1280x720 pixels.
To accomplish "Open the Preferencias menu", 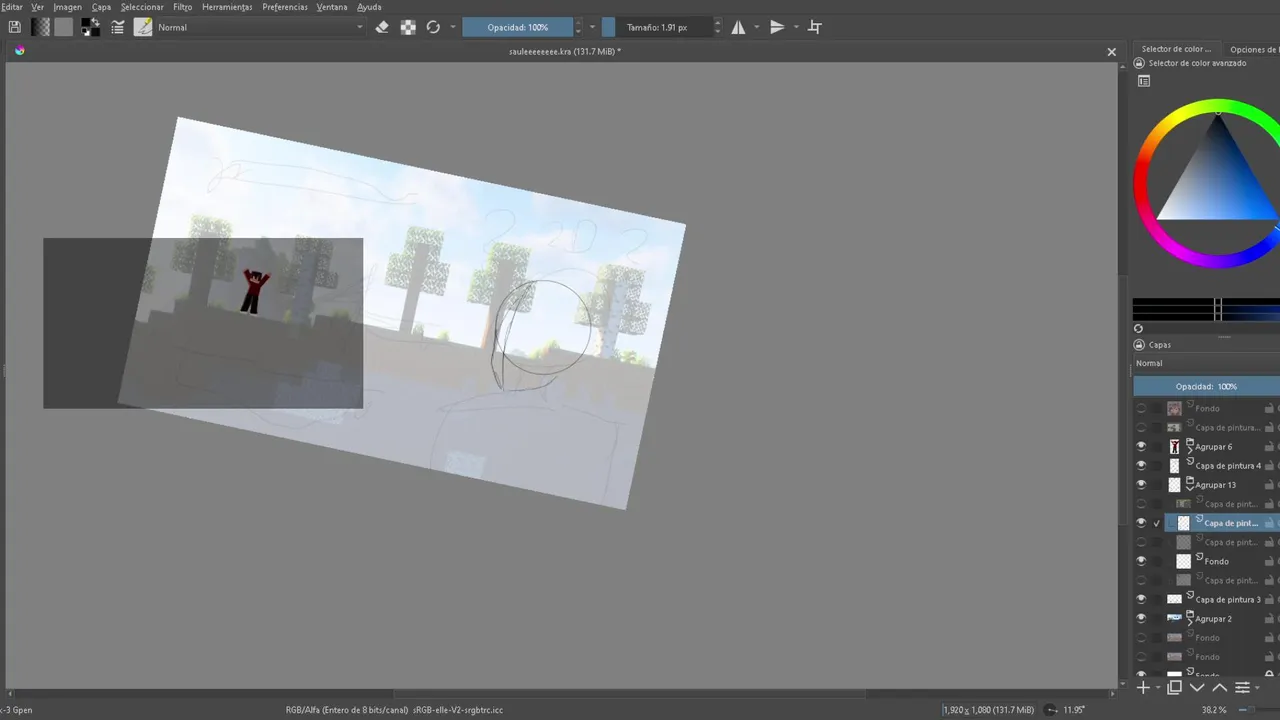I will [285, 7].
